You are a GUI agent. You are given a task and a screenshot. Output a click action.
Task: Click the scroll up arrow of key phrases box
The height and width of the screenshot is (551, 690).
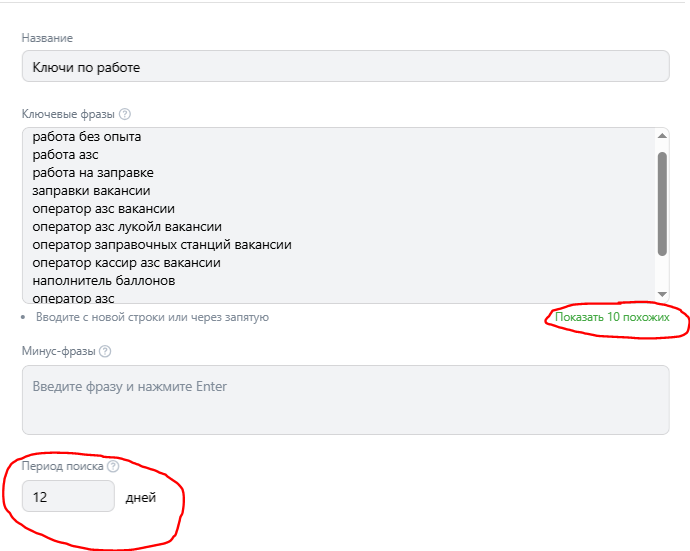coord(662,136)
